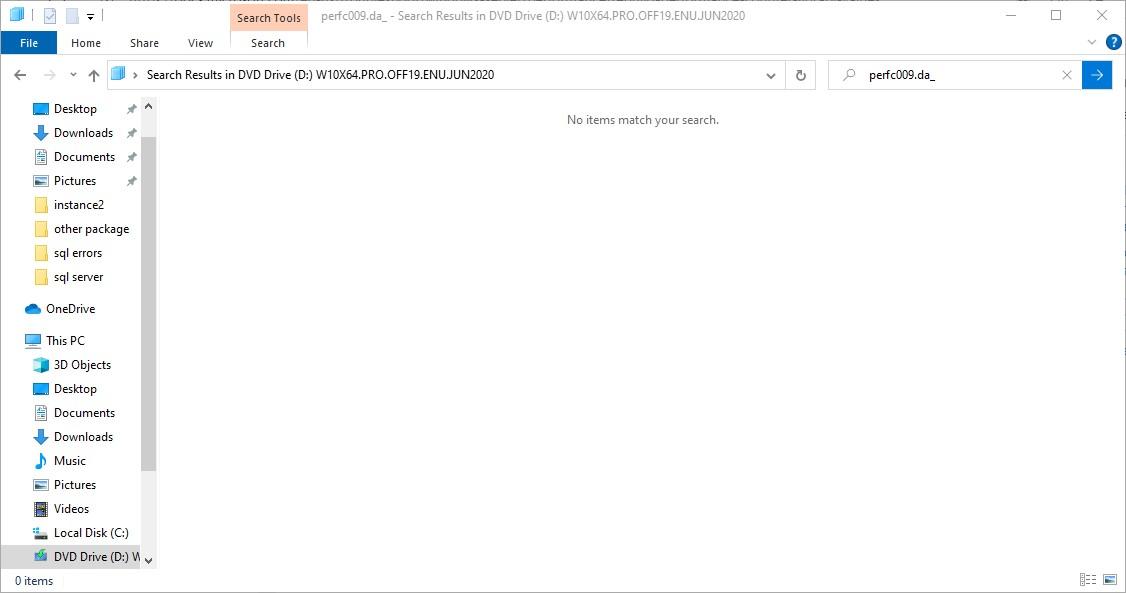This screenshot has width=1126, height=593.
Task: Click the navigation pane scrollbar thumb
Action: point(149,304)
